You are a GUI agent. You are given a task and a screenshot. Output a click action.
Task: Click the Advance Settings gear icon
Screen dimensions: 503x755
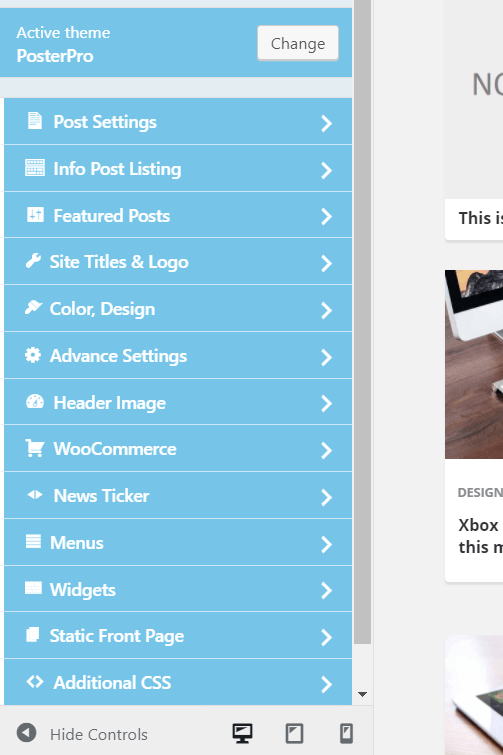coord(33,355)
